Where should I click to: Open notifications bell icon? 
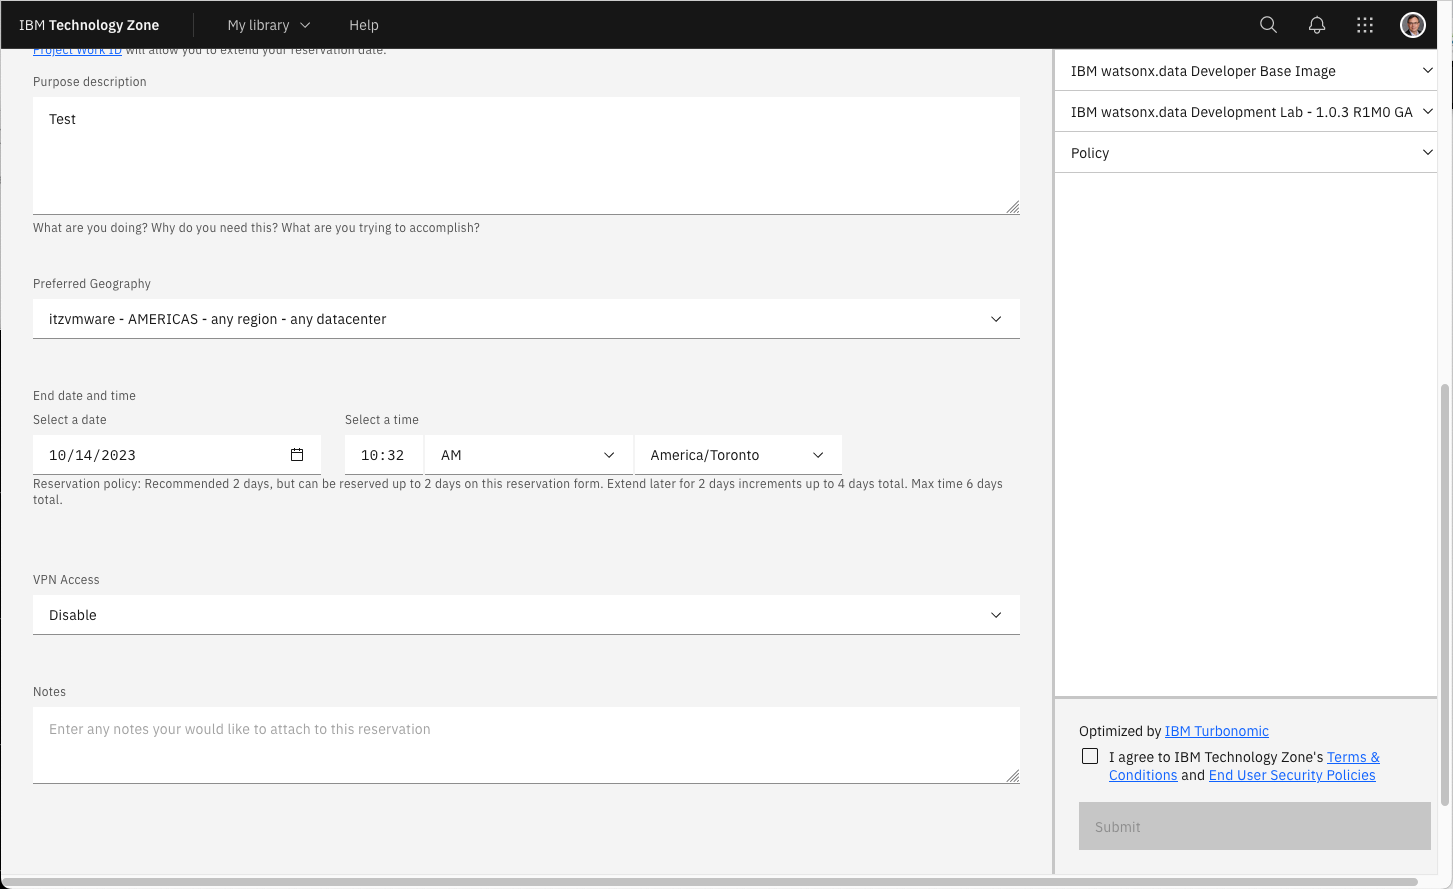pyautogui.click(x=1317, y=25)
